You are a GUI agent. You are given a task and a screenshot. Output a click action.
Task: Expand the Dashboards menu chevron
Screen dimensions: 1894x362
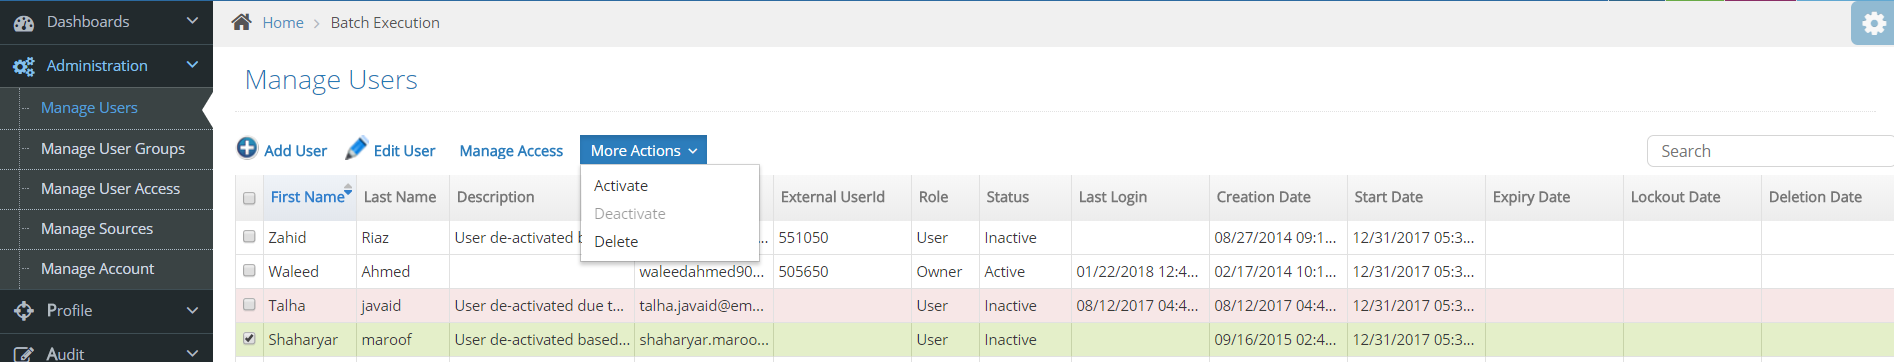pos(192,21)
